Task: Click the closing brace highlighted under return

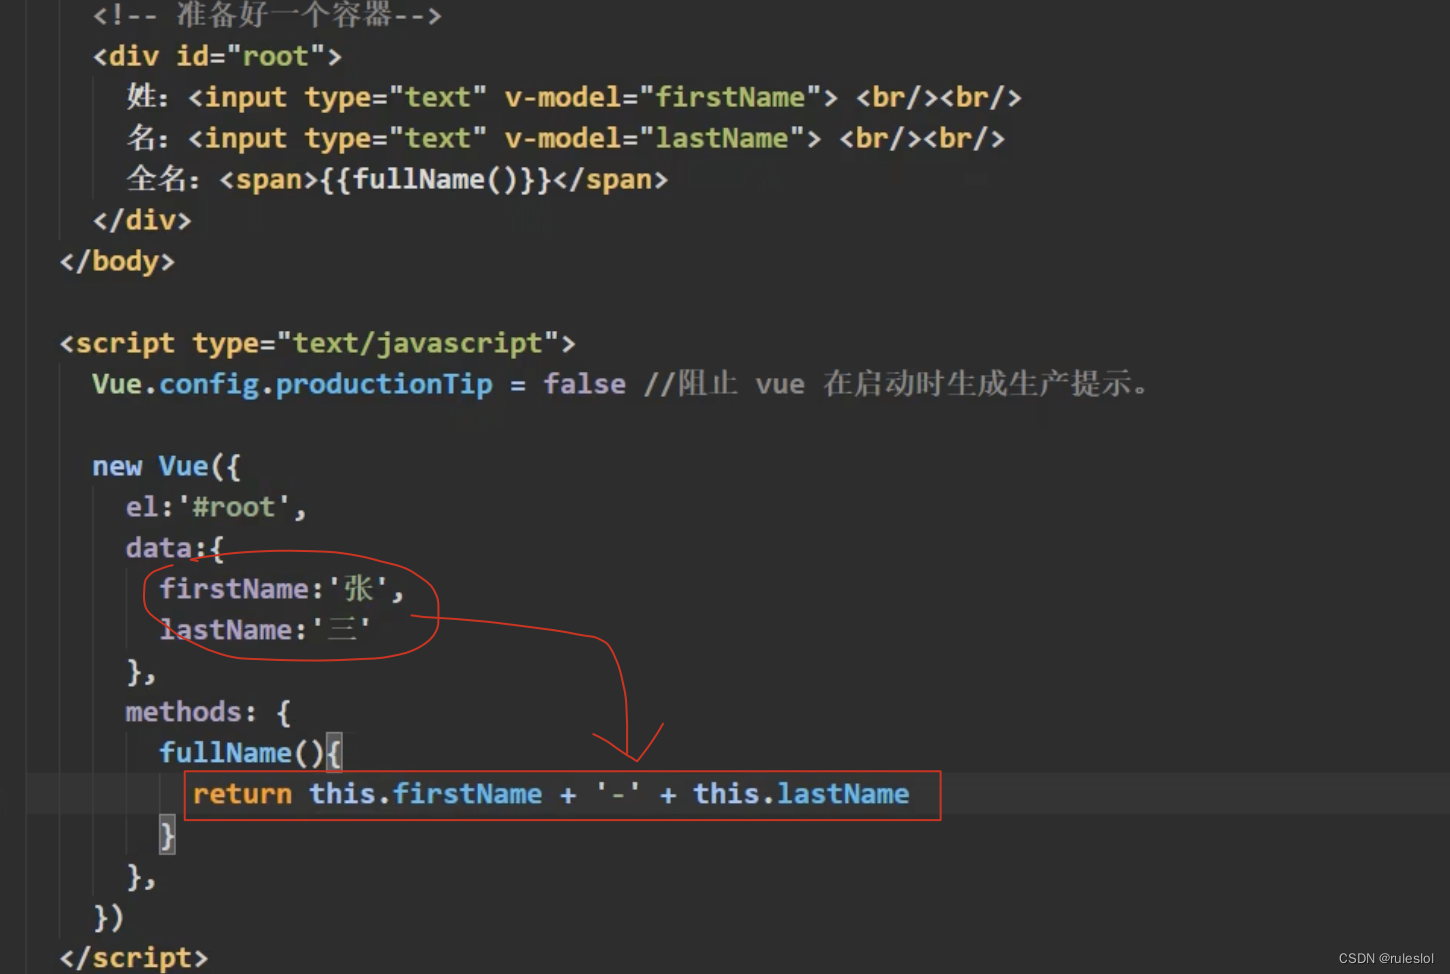Action: [x=167, y=835]
